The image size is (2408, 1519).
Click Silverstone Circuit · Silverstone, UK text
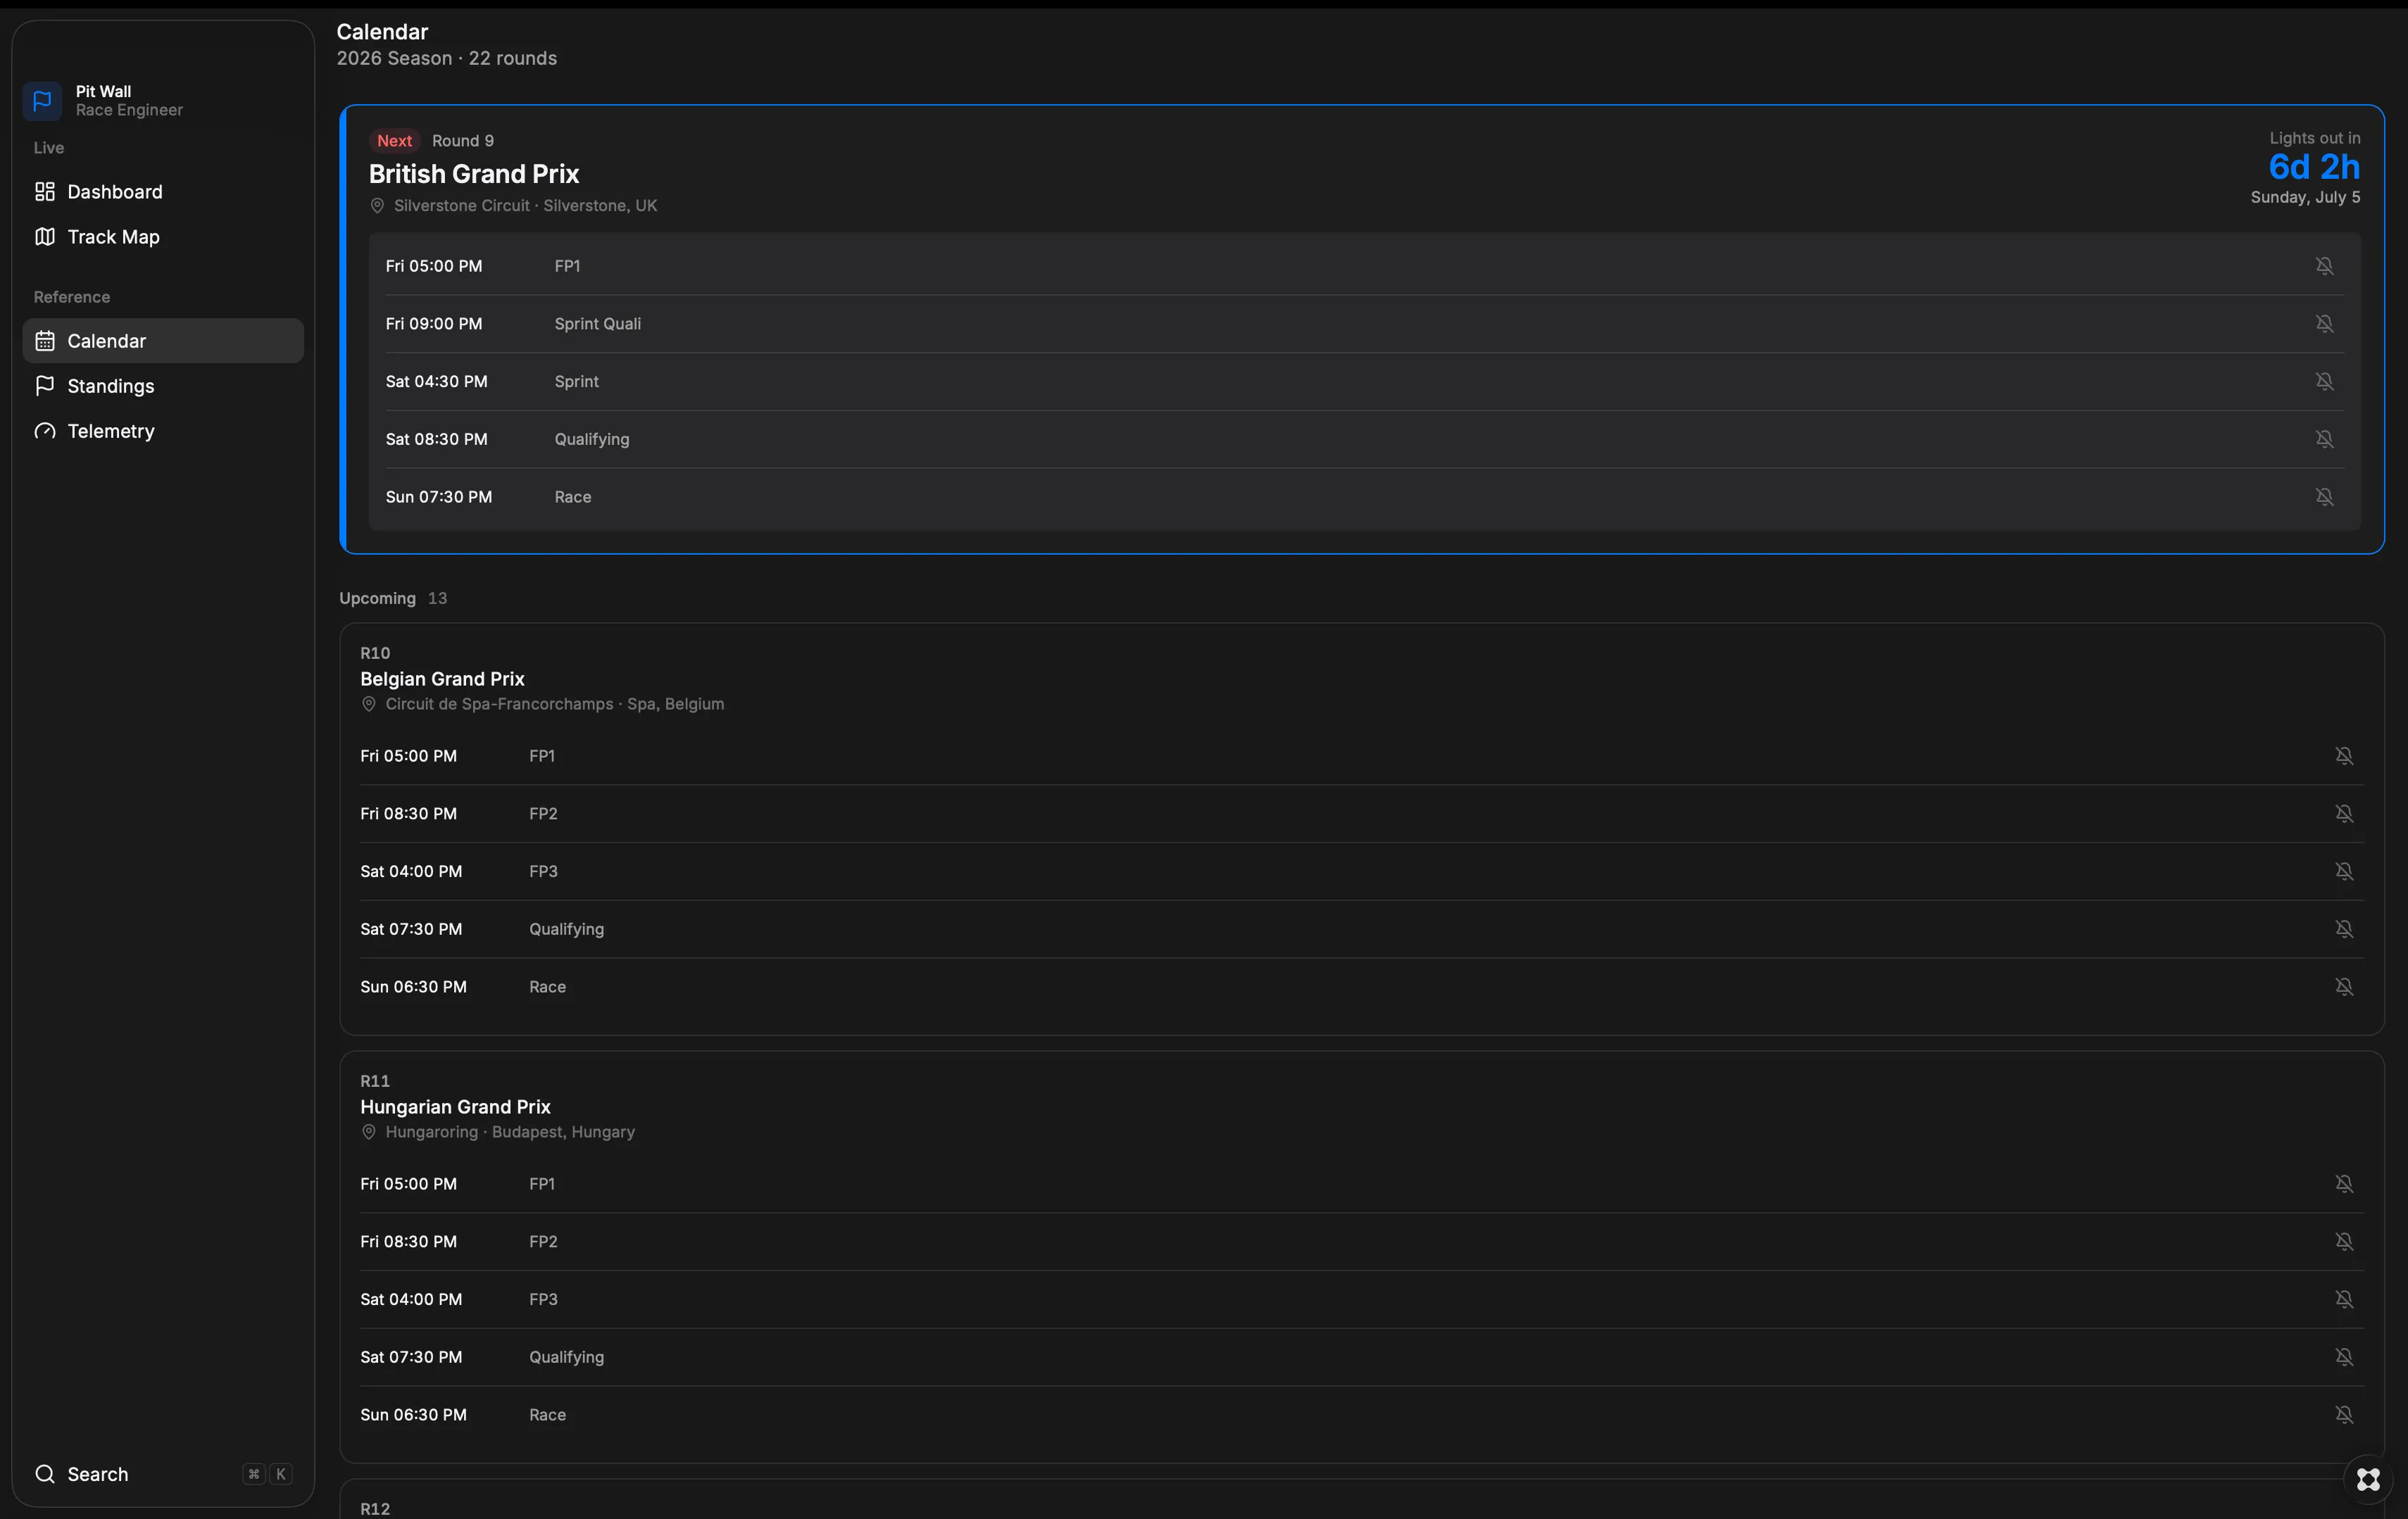tap(525, 206)
